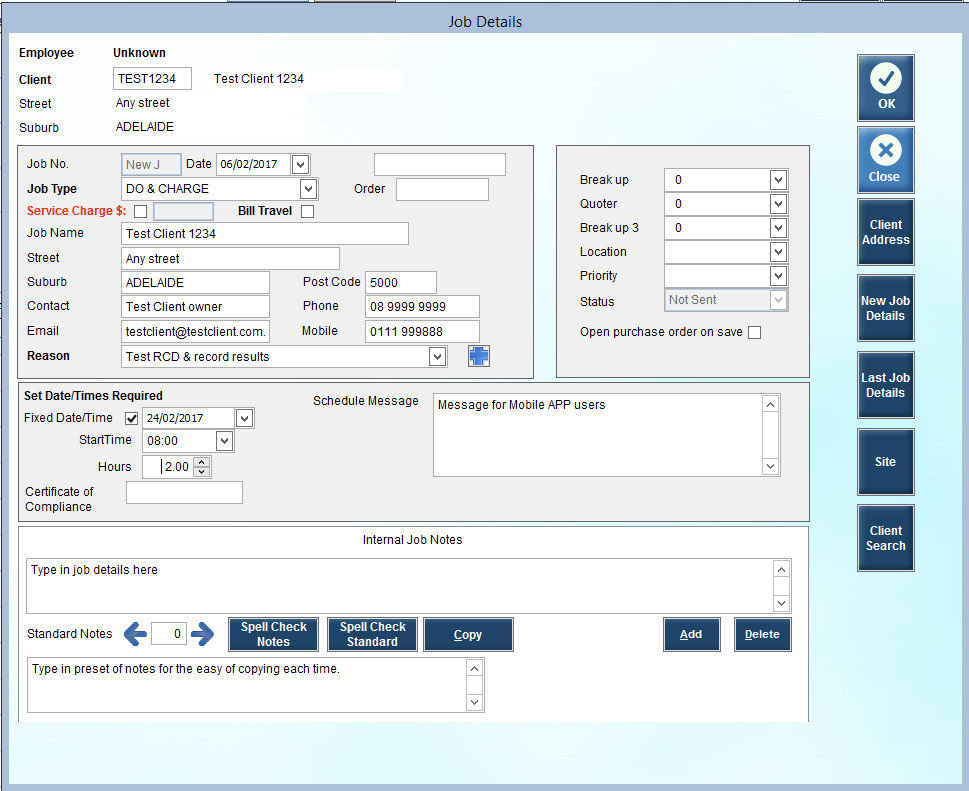Click the Email field

[x=195, y=331]
